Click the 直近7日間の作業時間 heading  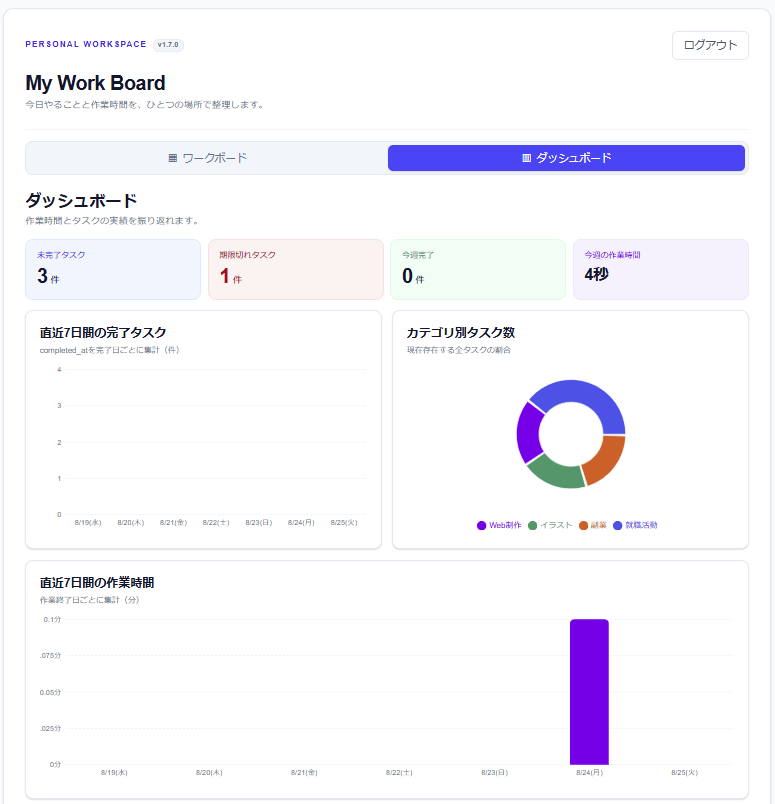pos(97,582)
